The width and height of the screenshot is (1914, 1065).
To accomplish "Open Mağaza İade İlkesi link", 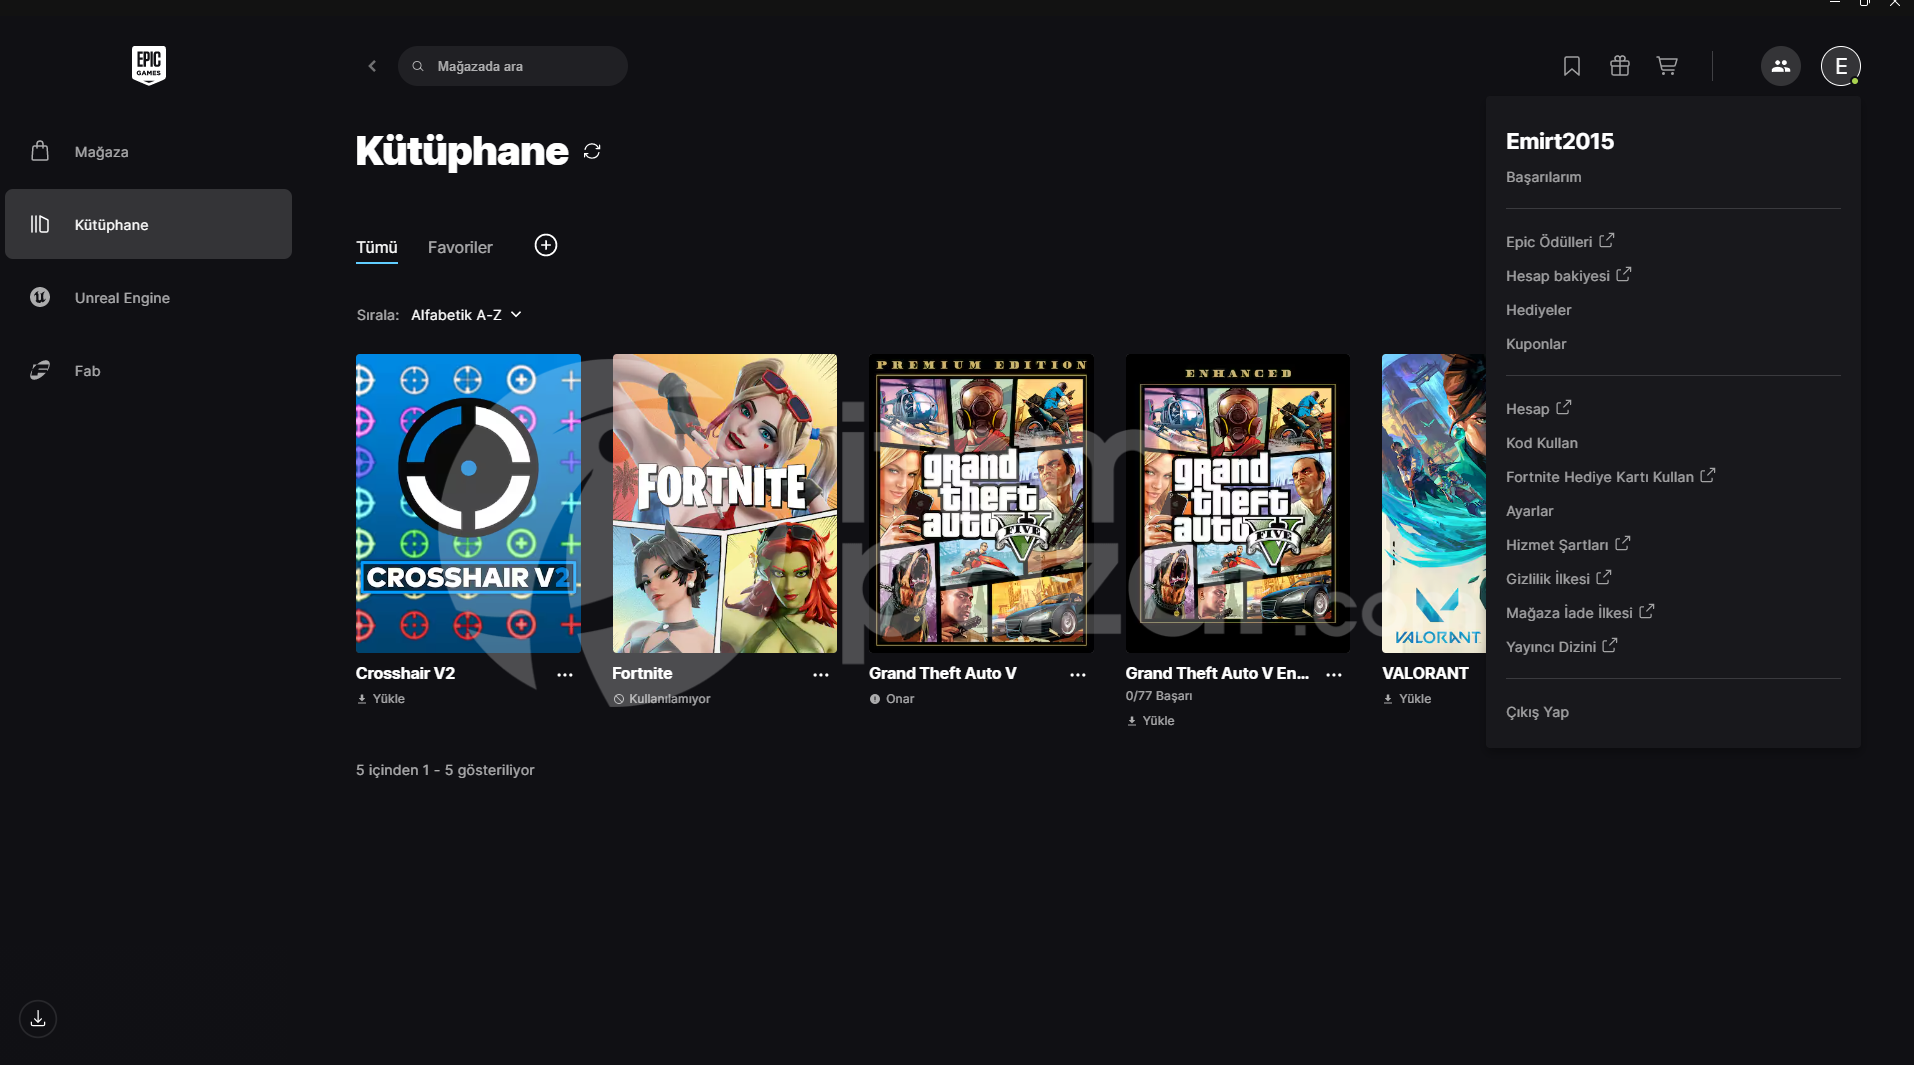I will click(x=1580, y=612).
